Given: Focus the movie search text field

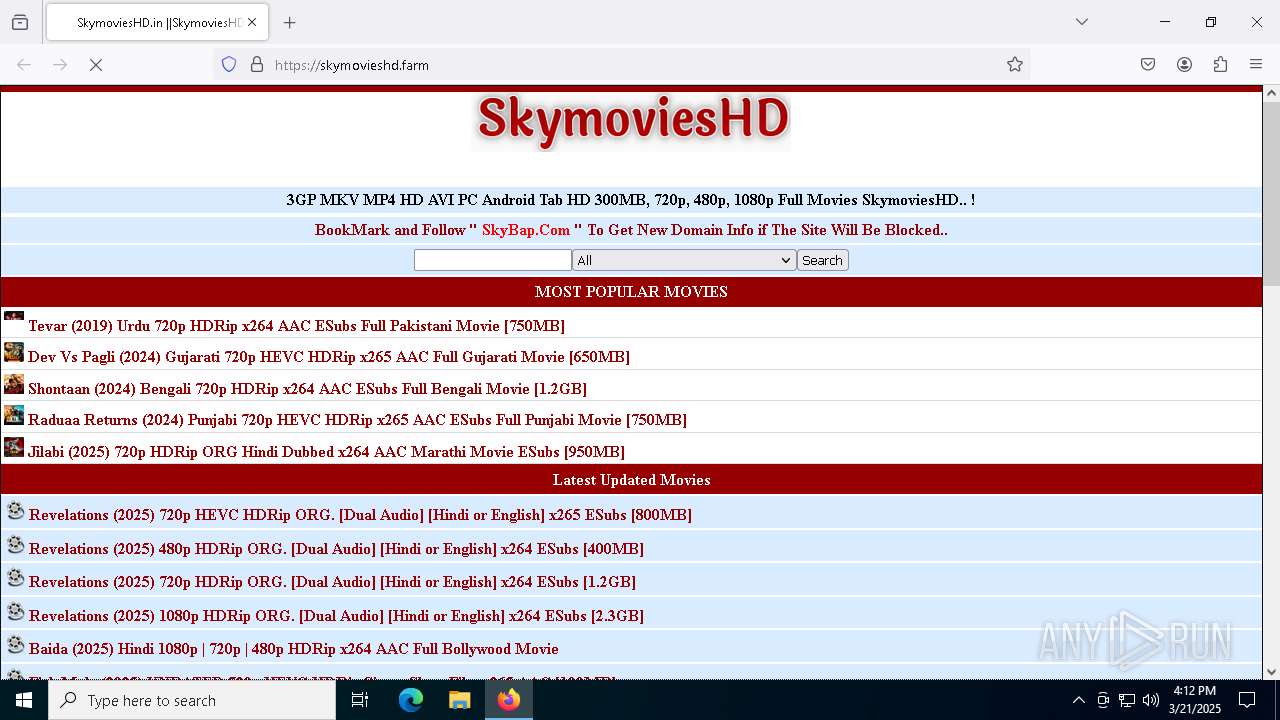Looking at the screenshot, I should [x=492, y=260].
